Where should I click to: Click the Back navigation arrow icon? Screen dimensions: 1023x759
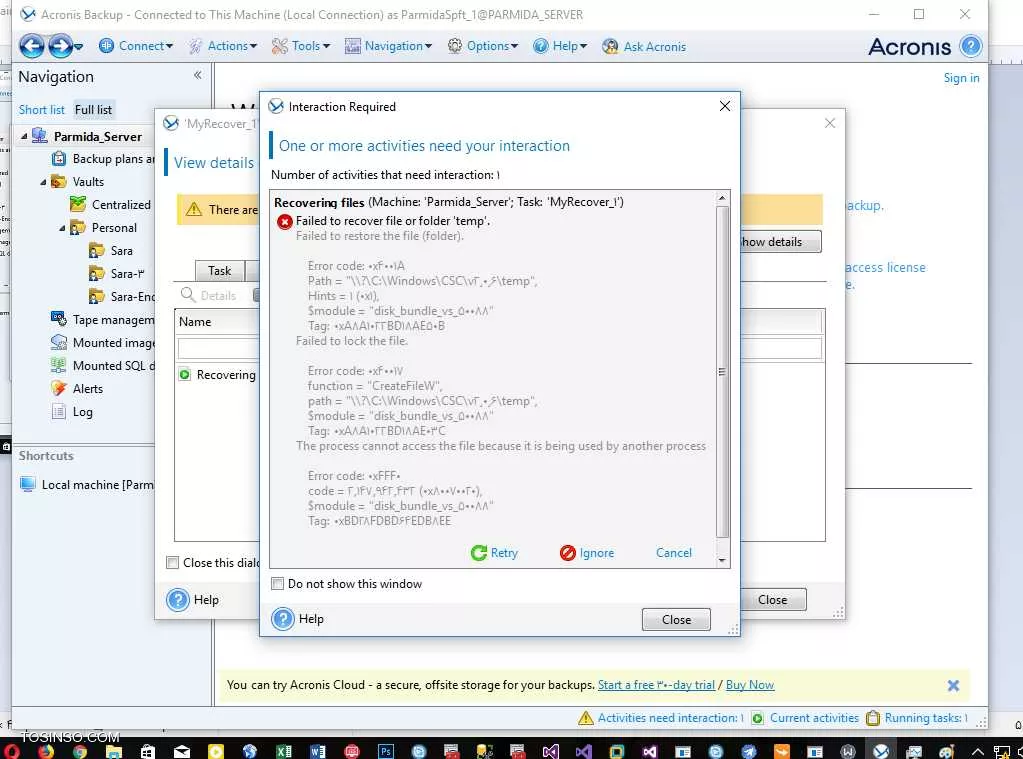coord(31,46)
